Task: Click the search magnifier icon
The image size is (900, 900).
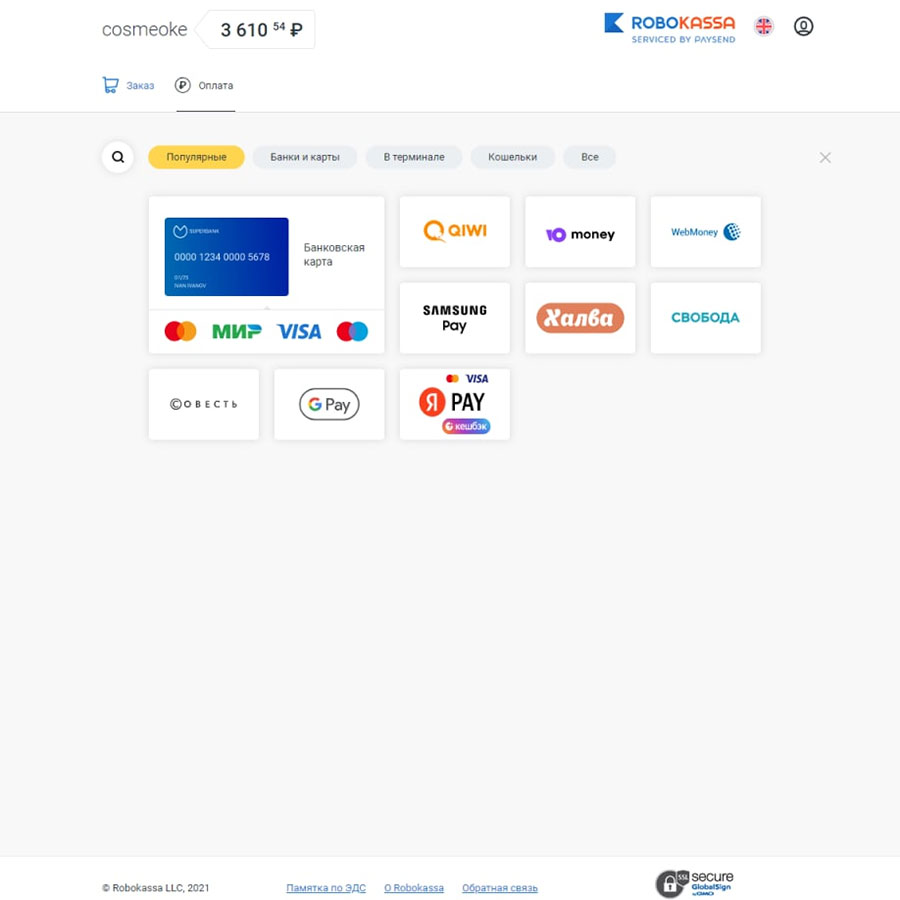Action: click(x=118, y=157)
